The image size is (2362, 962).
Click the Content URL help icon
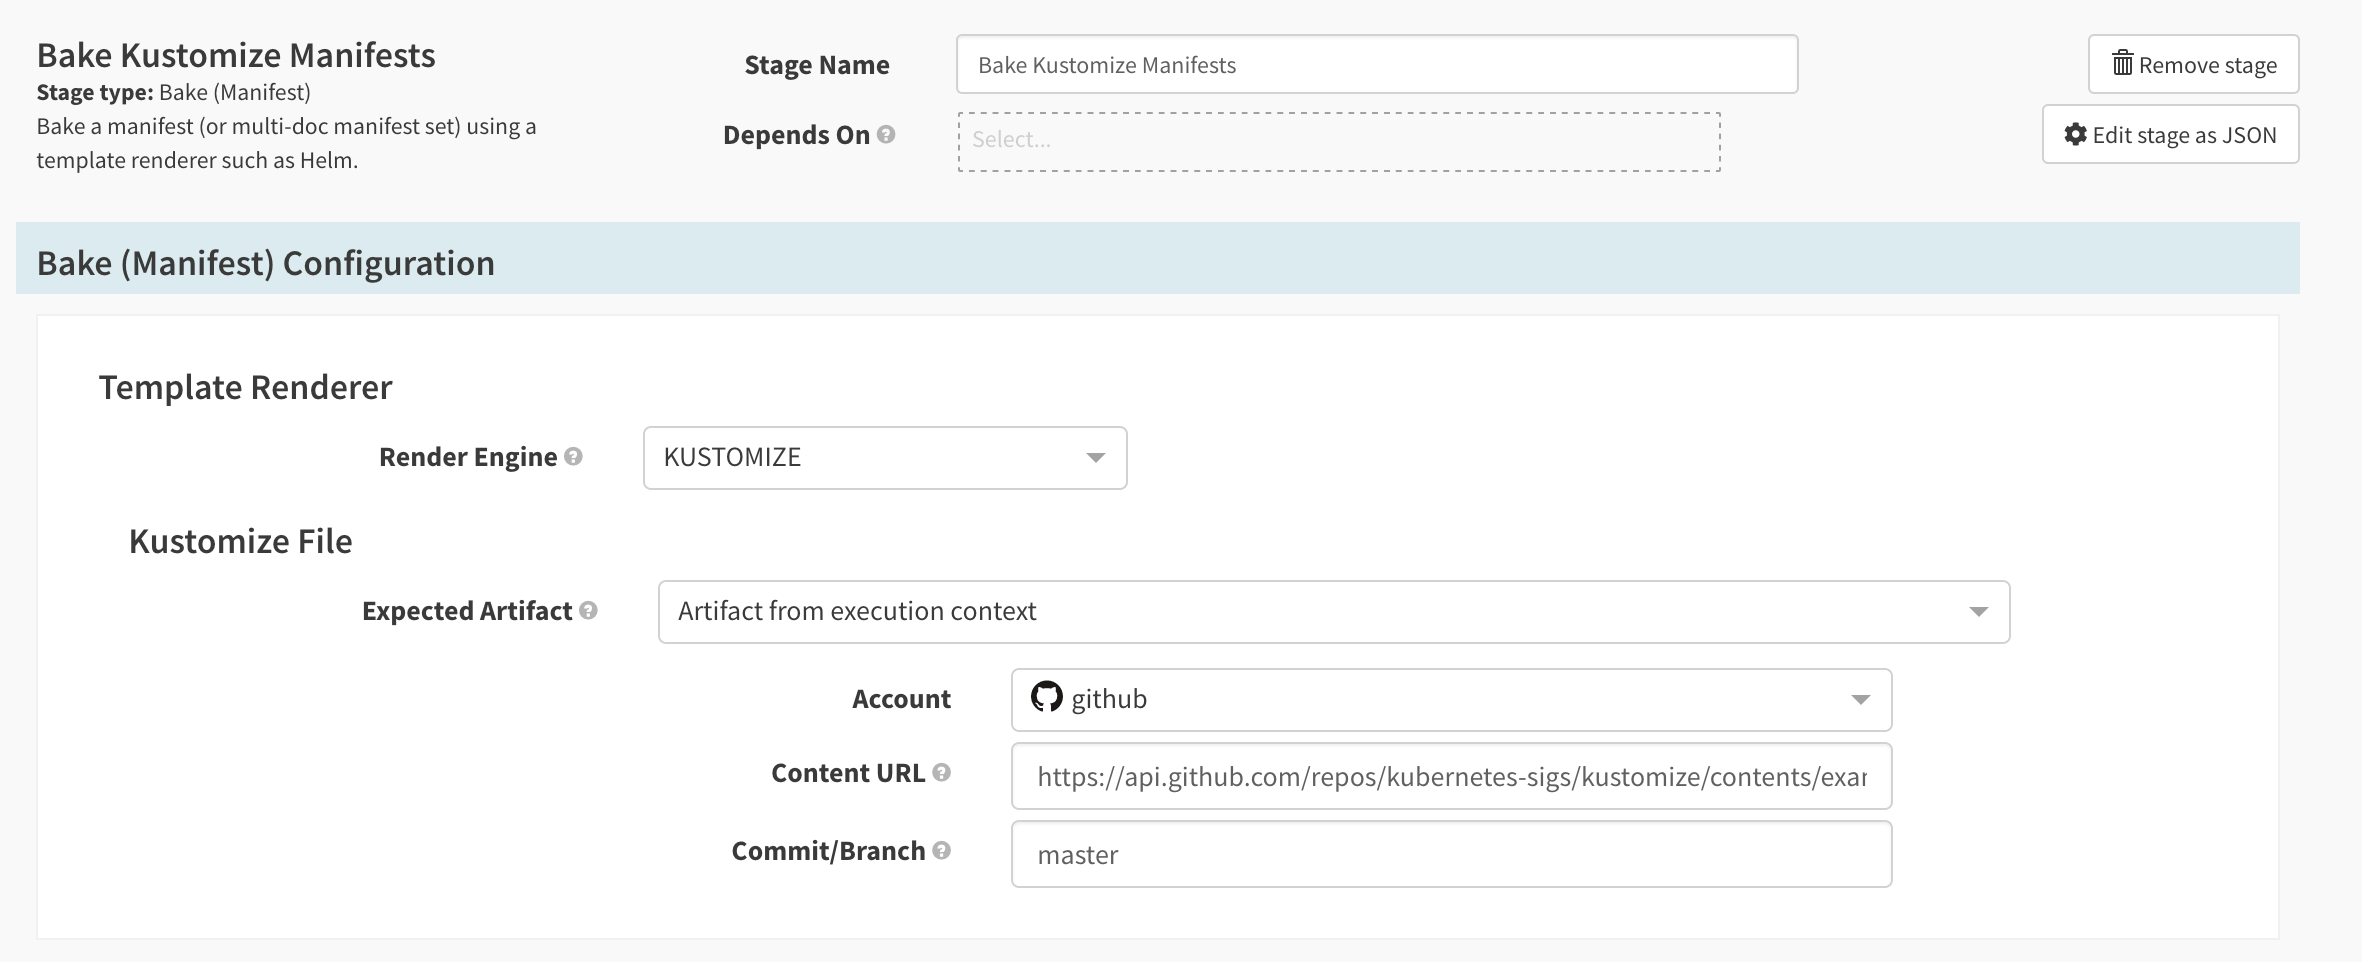[x=941, y=772]
